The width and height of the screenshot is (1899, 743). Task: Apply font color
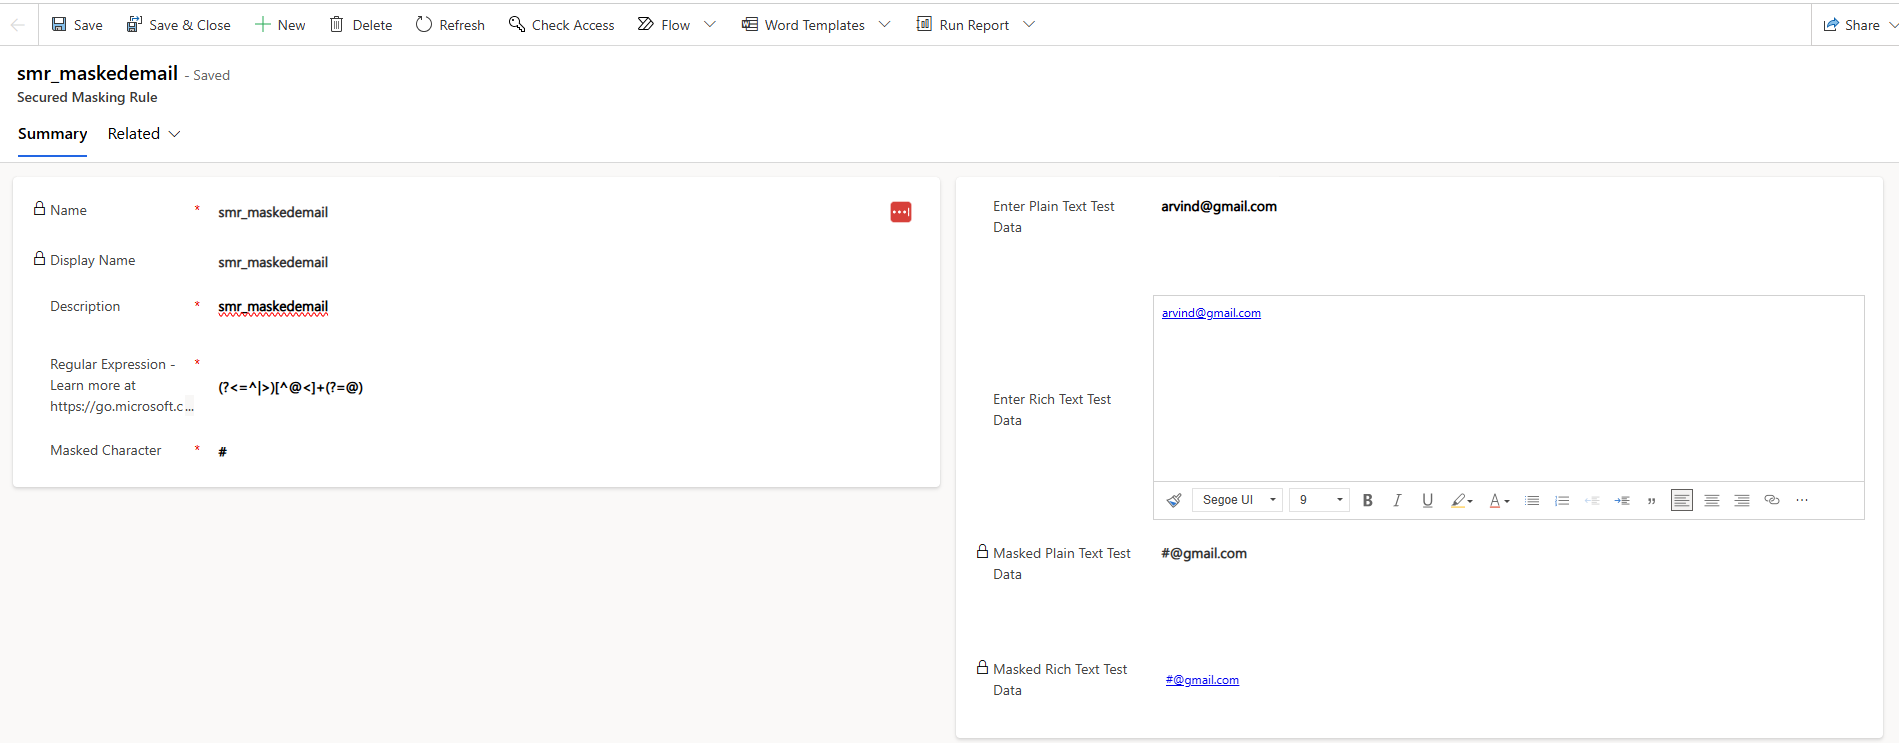point(1495,500)
